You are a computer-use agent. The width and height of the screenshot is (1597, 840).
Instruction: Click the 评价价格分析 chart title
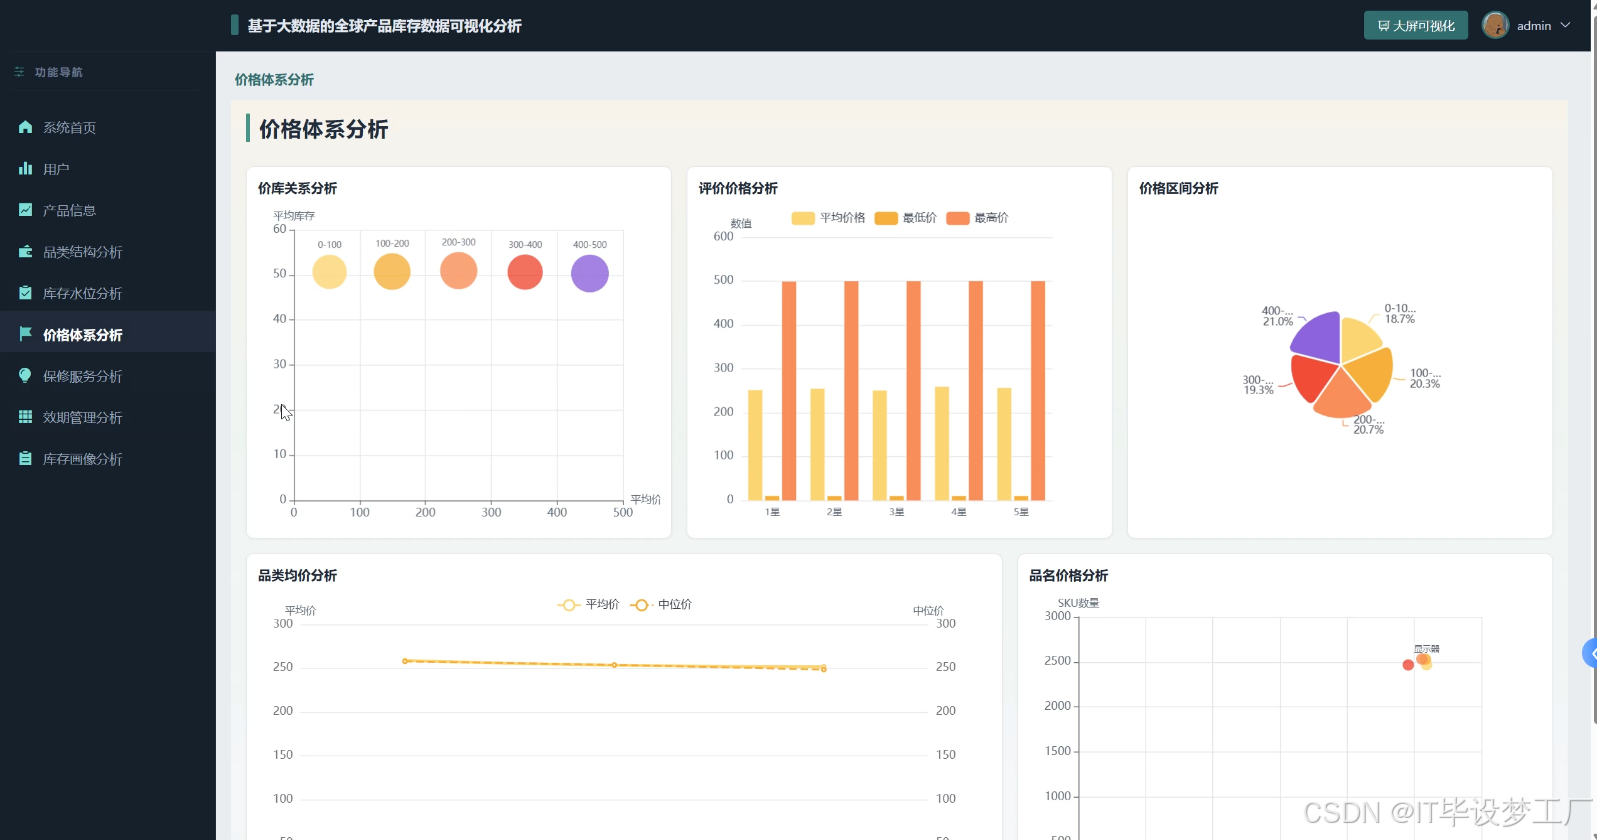[x=738, y=188]
